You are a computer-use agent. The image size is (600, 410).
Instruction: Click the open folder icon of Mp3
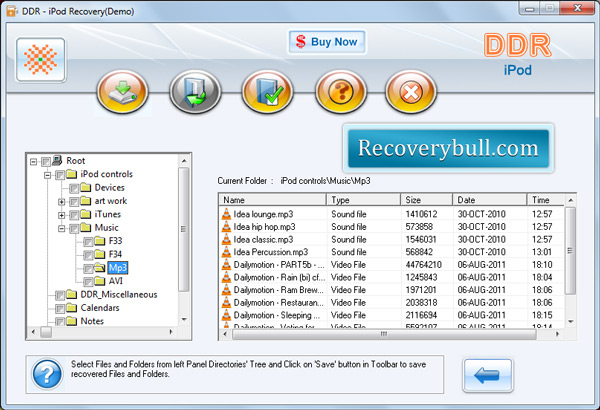coord(100,268)
